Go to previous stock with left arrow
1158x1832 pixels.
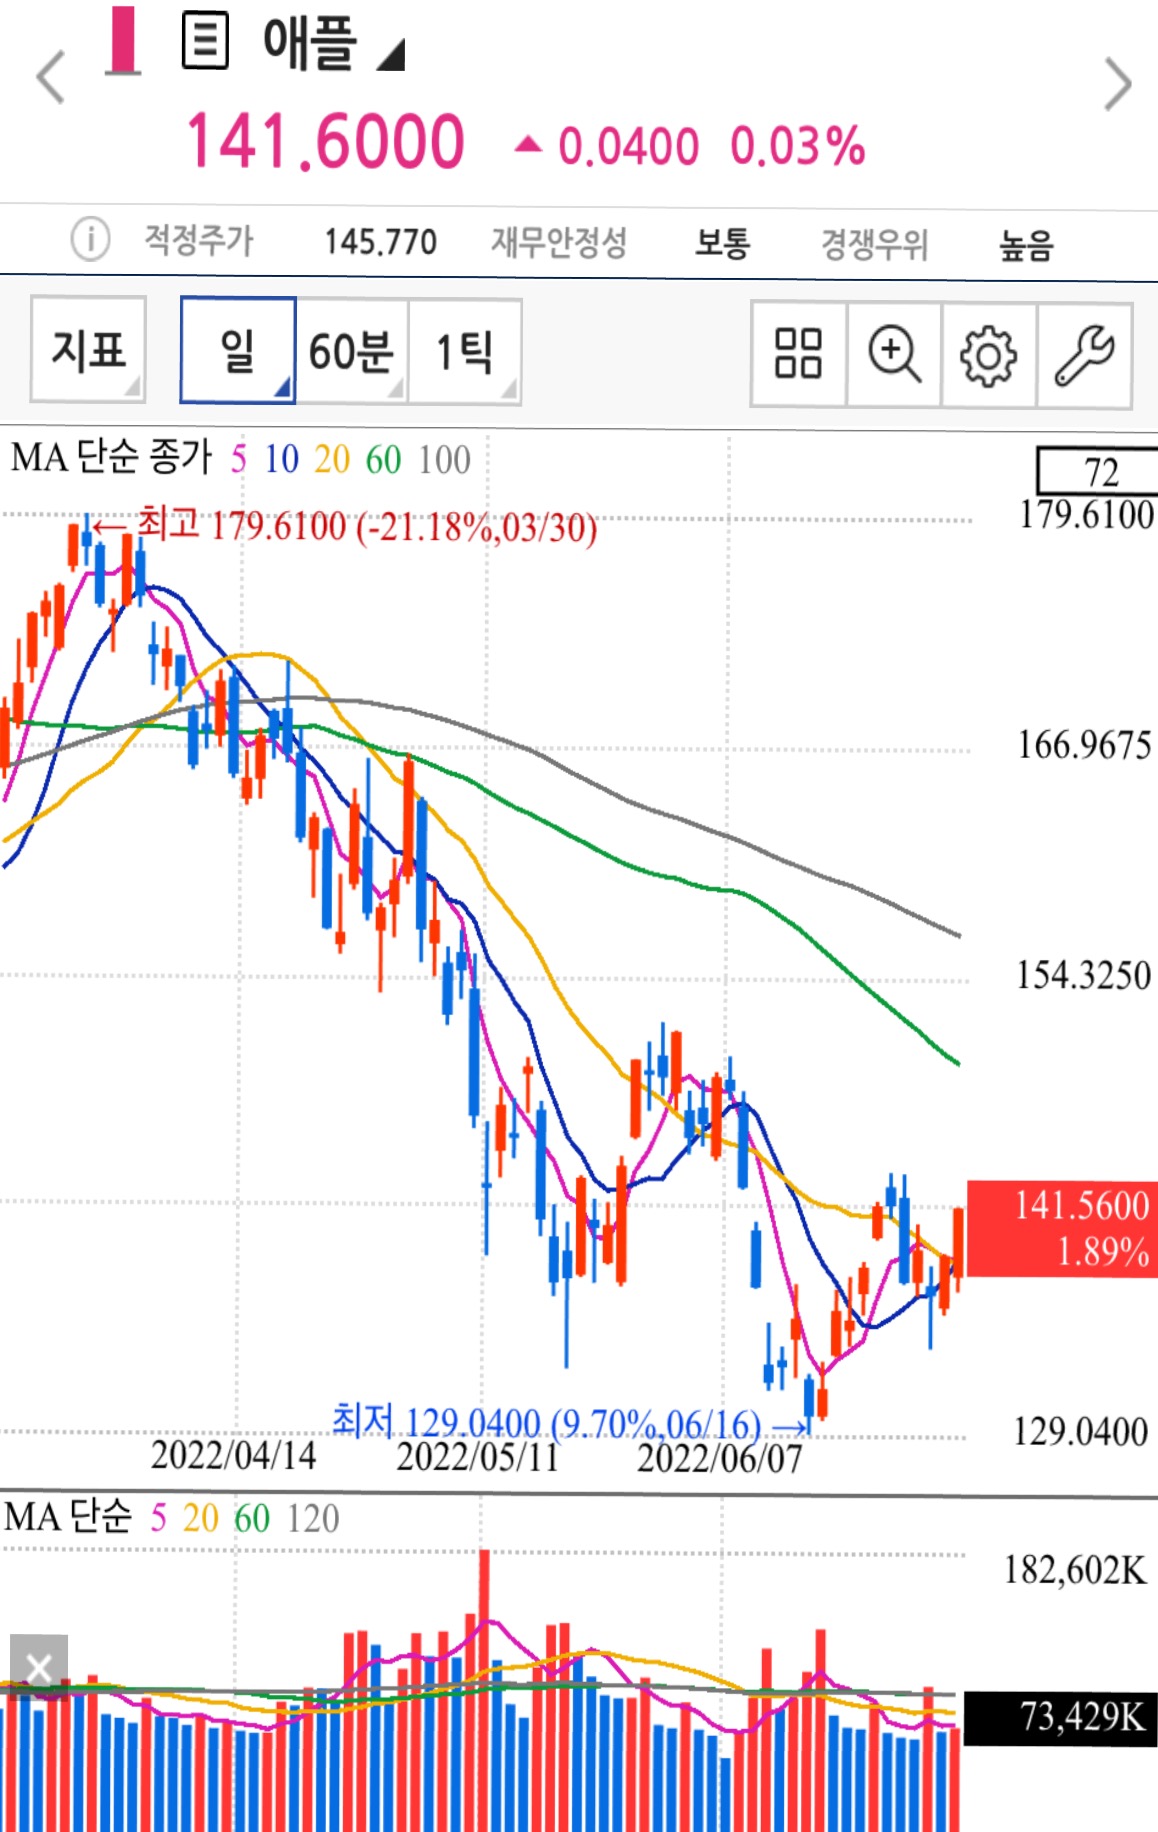coord(50,77)
